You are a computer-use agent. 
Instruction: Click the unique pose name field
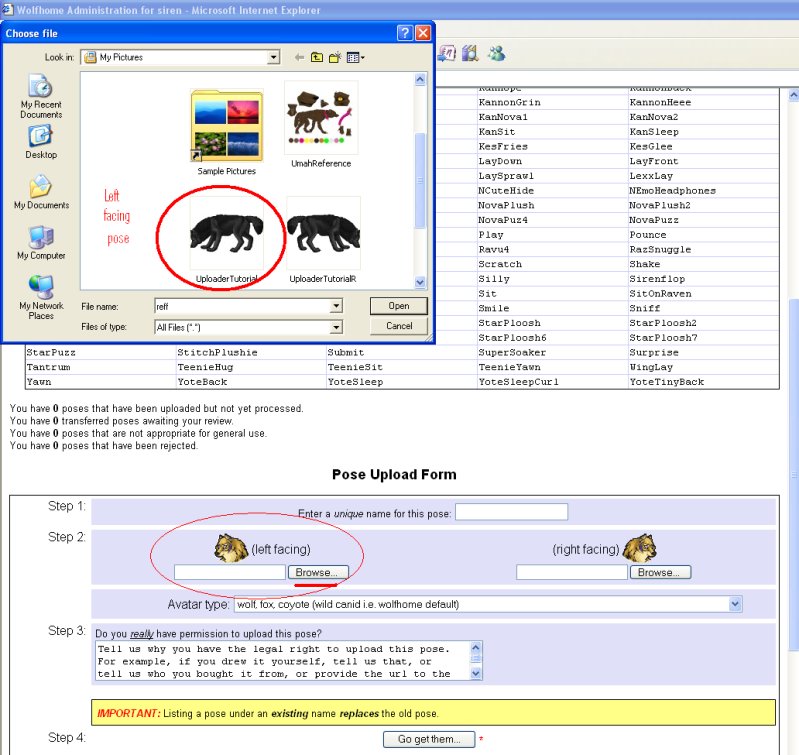[x=511, y=513]
